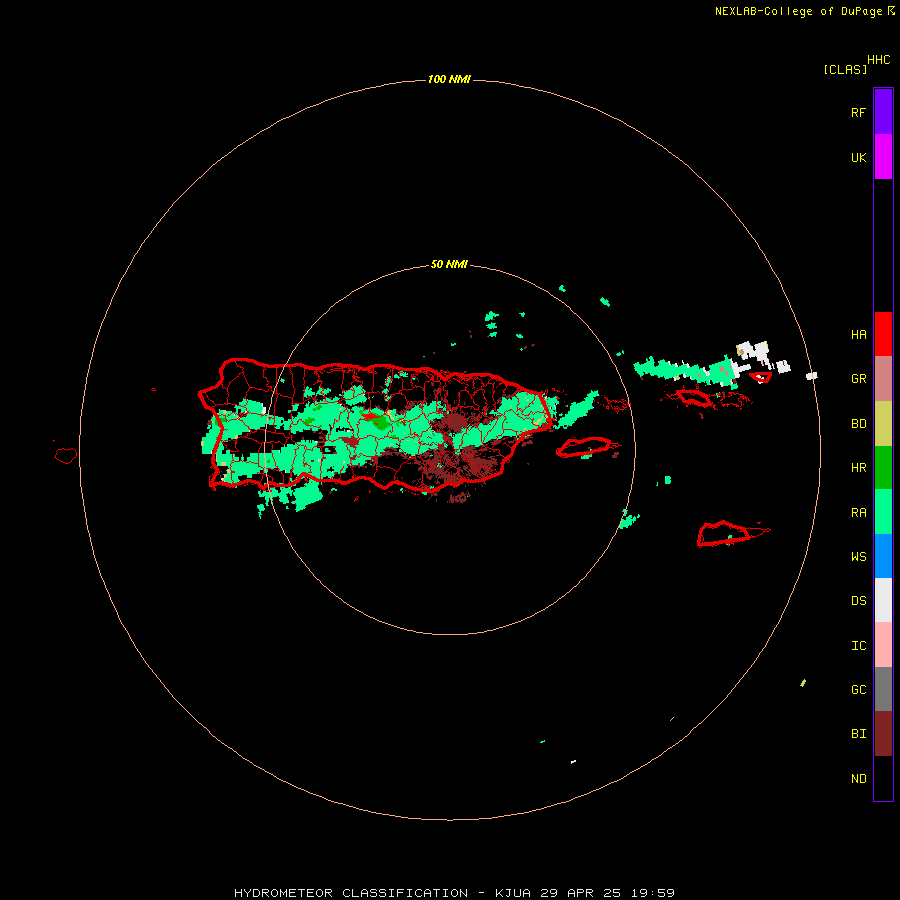Screen dimensions: 900x900
Task: Select the GR legend color block
Action: pos(883,379)
